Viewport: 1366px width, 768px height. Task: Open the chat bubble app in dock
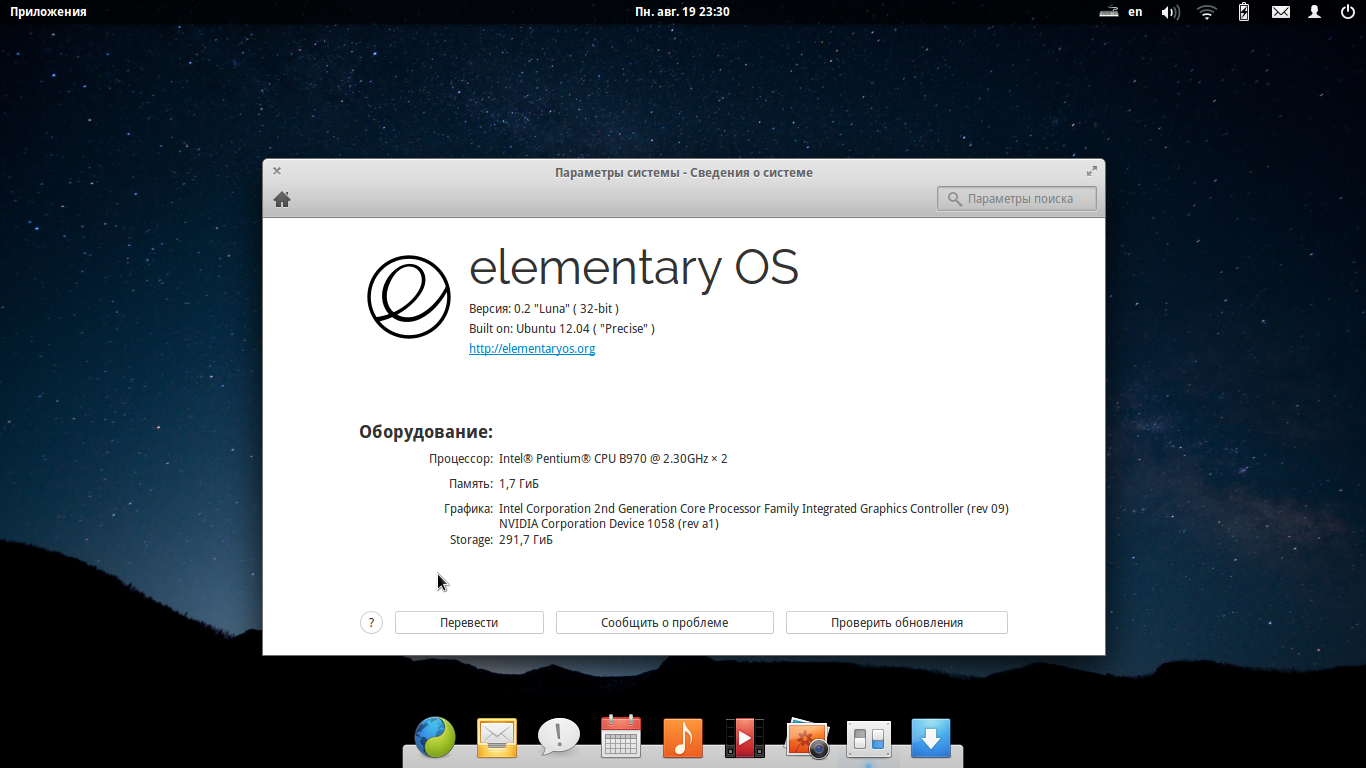point(559,738)
